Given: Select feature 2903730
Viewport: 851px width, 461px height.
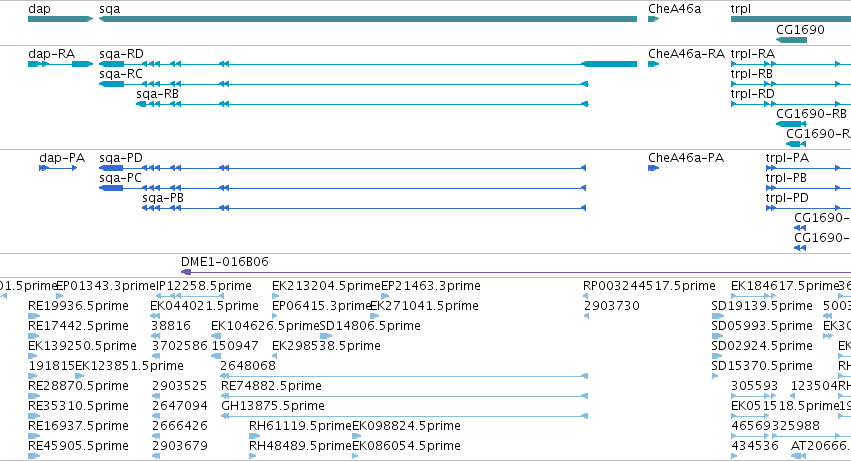Looking at the screenshot, I should (612, 306).
